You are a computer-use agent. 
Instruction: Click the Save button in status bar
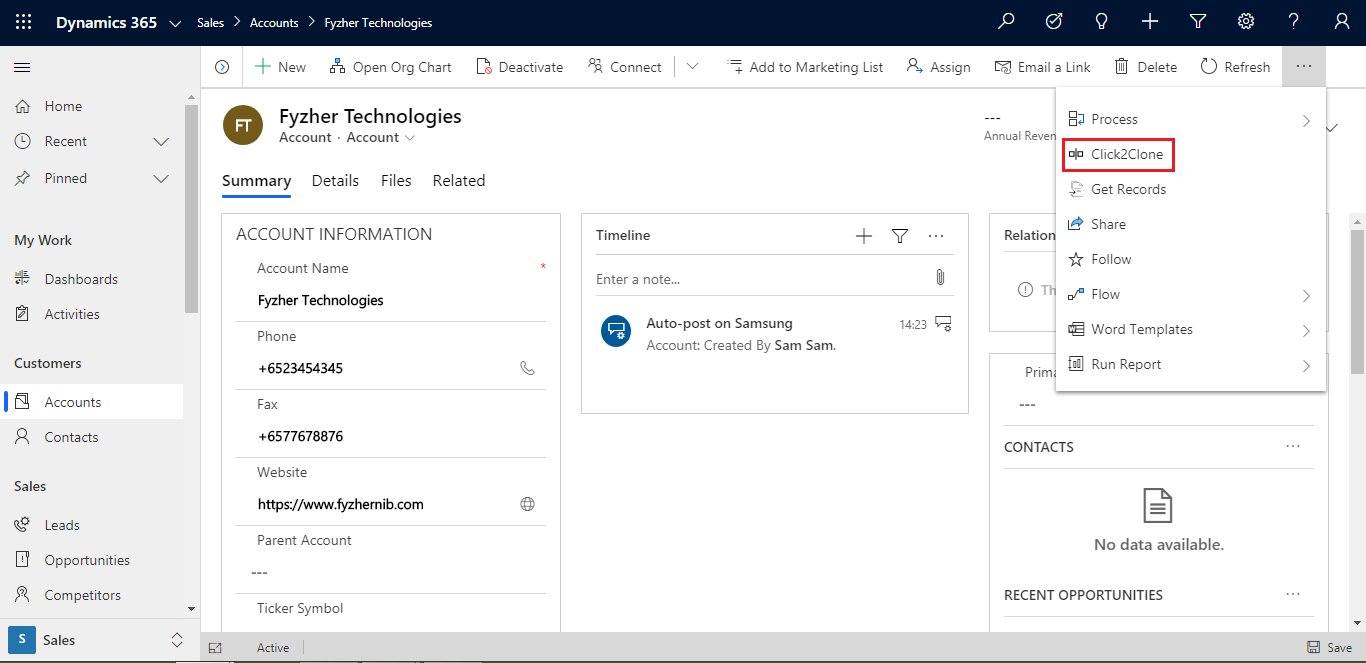pyautogui.click(x=1330, y=648)
